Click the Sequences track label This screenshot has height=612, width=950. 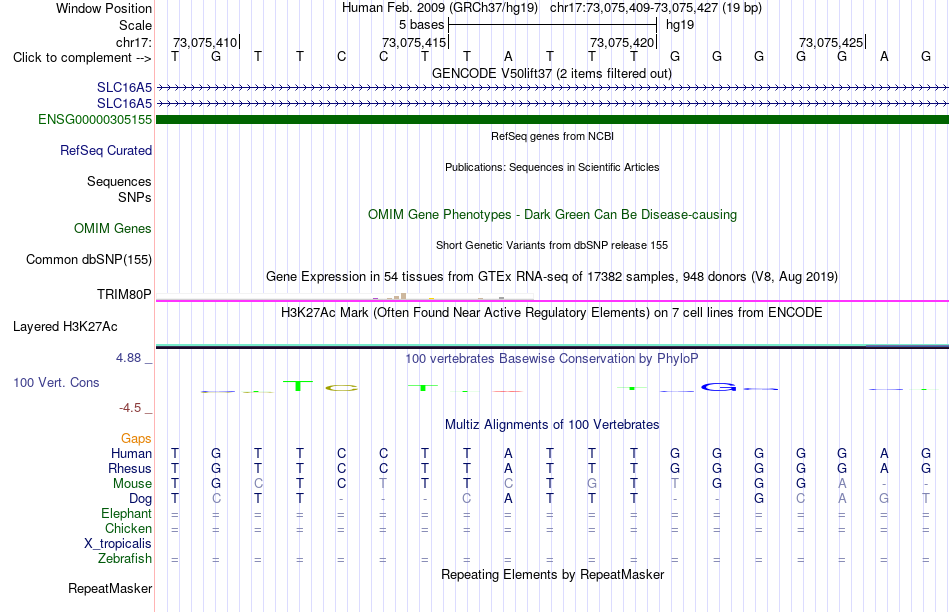119,181
